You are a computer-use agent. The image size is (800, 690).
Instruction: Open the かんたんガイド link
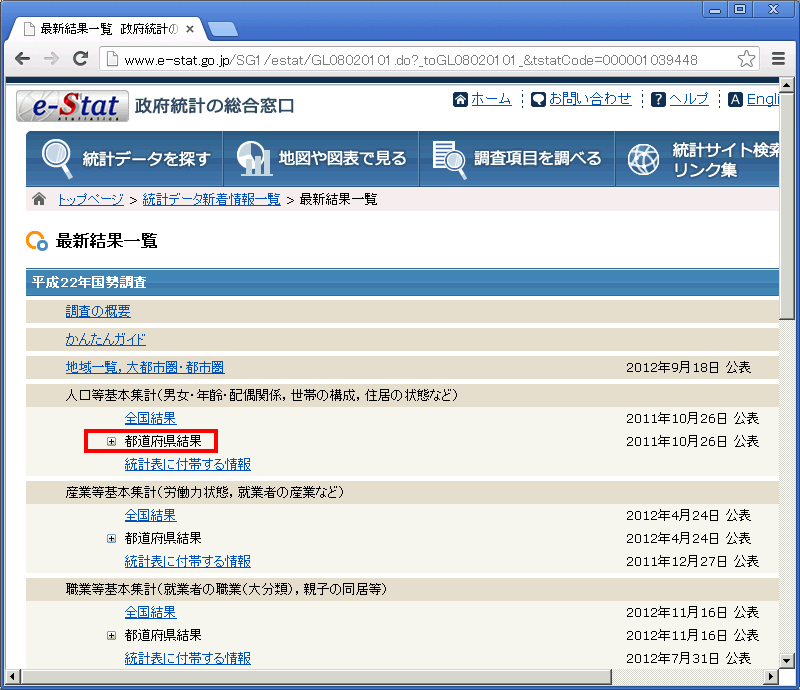click(106, 339)
